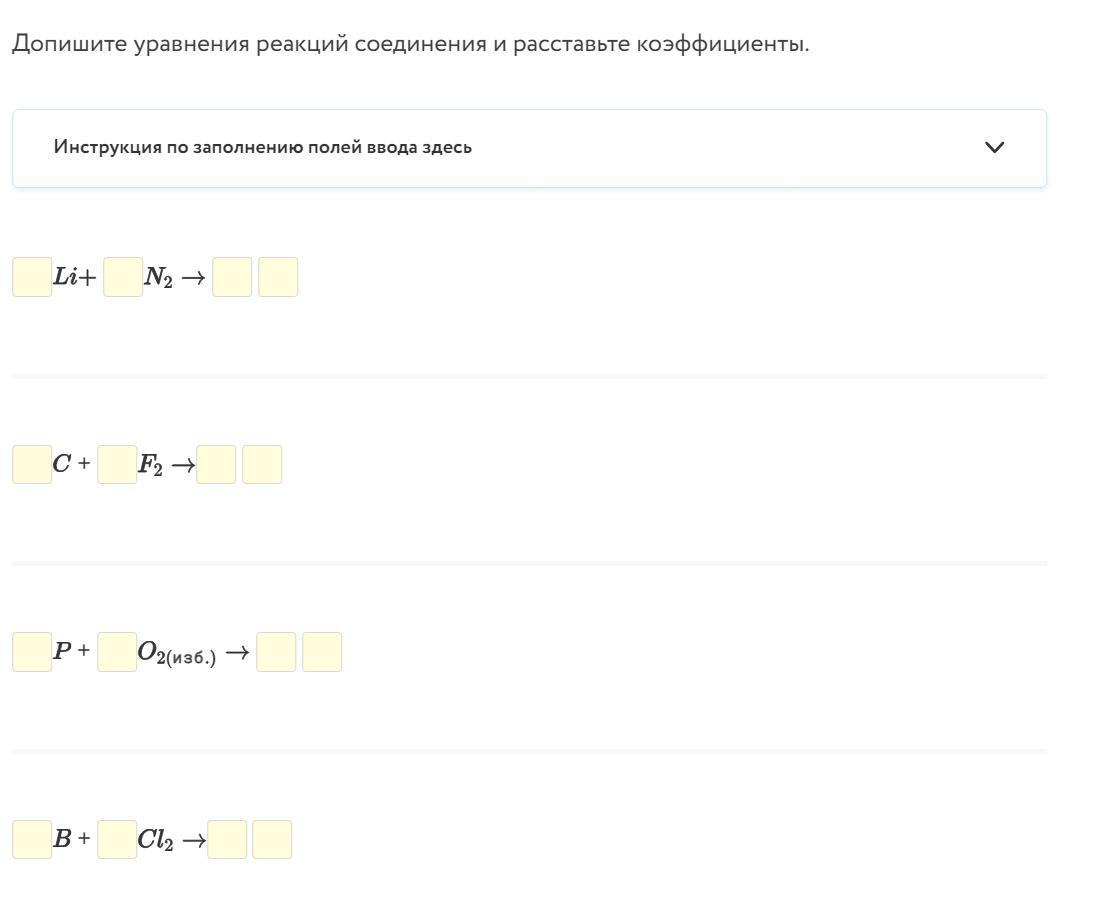
Task: Select first product field of Li reaction
Action: tap(232, 277)
